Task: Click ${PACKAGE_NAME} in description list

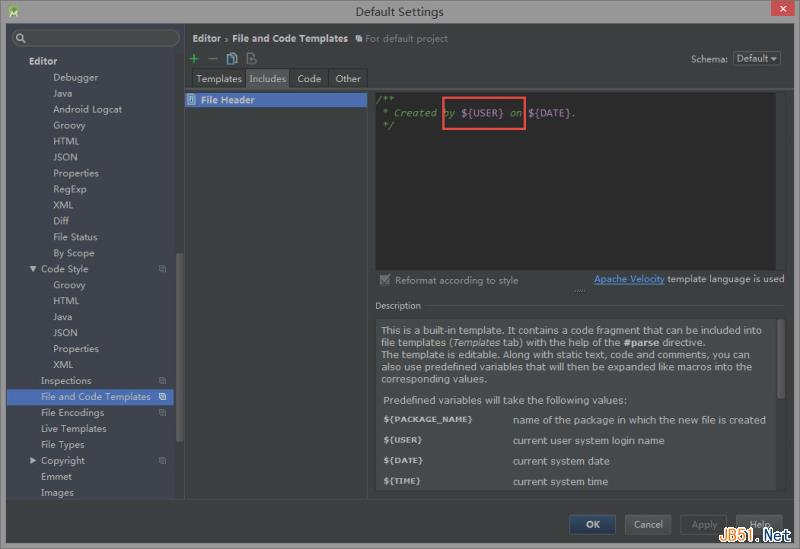Action: click(428, 419)
